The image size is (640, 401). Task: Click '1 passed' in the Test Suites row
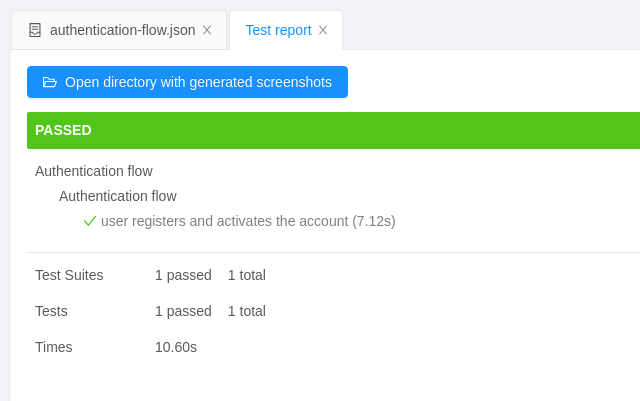click(183, 275)
